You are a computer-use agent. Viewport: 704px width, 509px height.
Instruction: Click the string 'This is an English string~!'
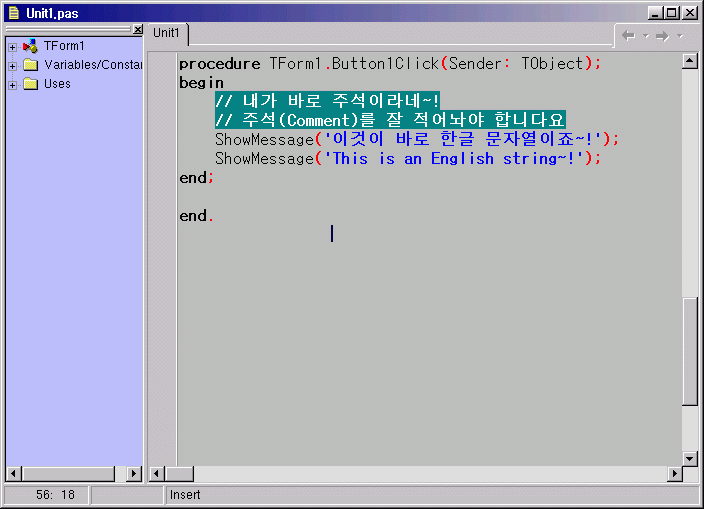coord(453,158)
